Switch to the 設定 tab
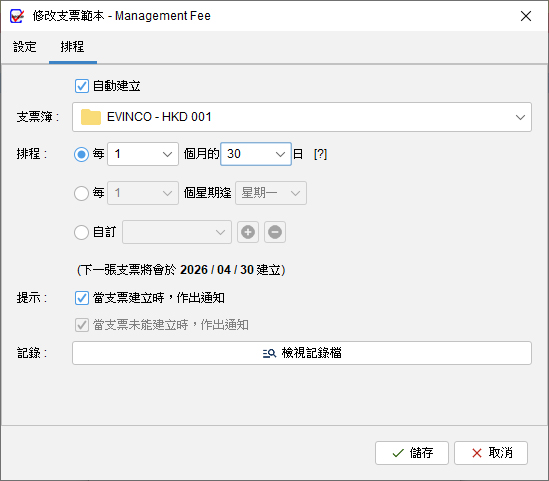 tap(25, 47)
